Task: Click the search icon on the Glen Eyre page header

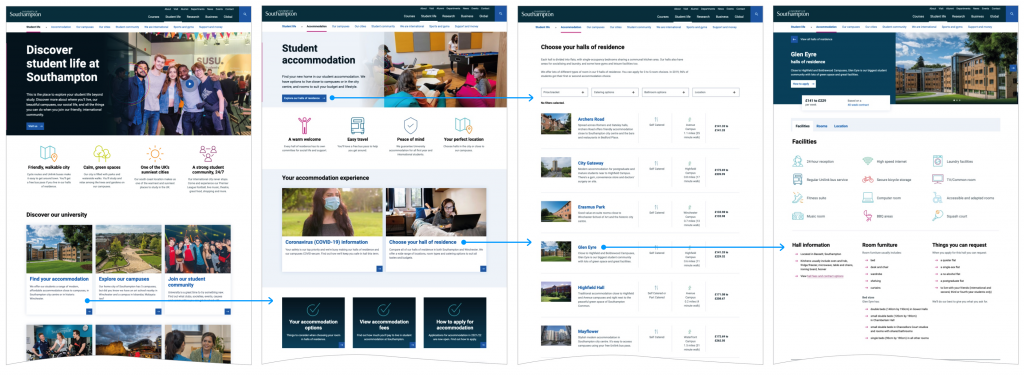Action: pyautogui.click(x=1012, y=15)
